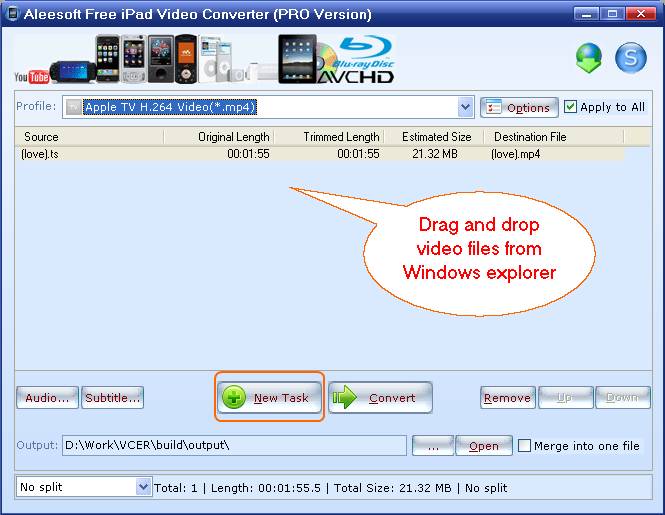Click the Blu-ray Disc logo

click(365, 53)
